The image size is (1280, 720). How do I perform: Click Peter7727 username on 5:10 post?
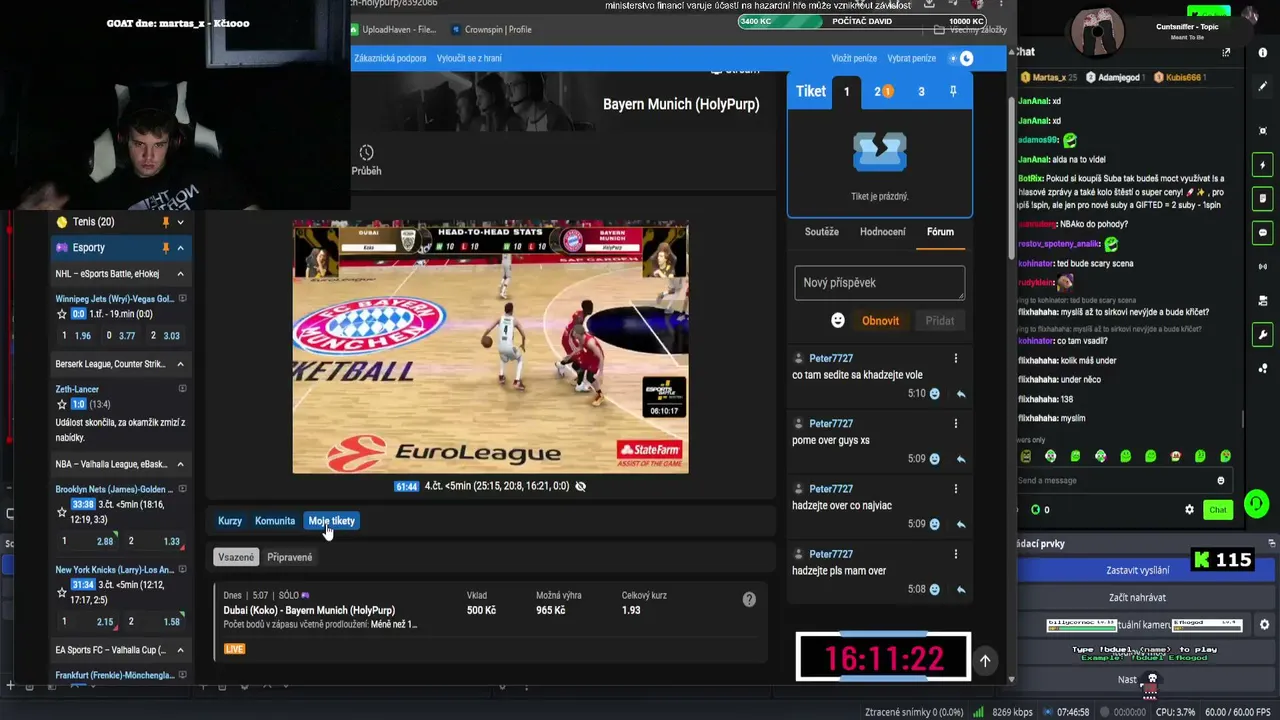pos(831,359)
